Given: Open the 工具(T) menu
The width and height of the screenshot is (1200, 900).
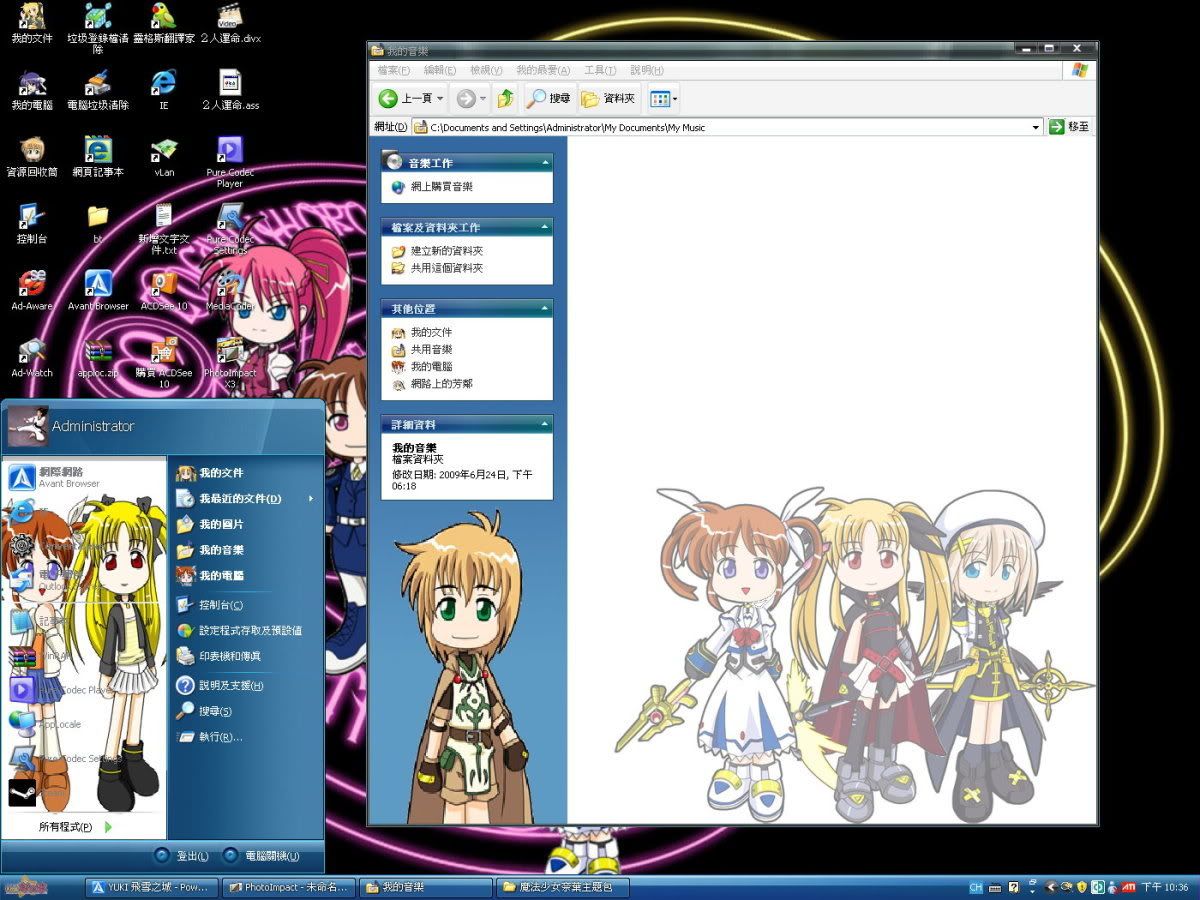Looking at the screenshot, I should tap(600, 70).
